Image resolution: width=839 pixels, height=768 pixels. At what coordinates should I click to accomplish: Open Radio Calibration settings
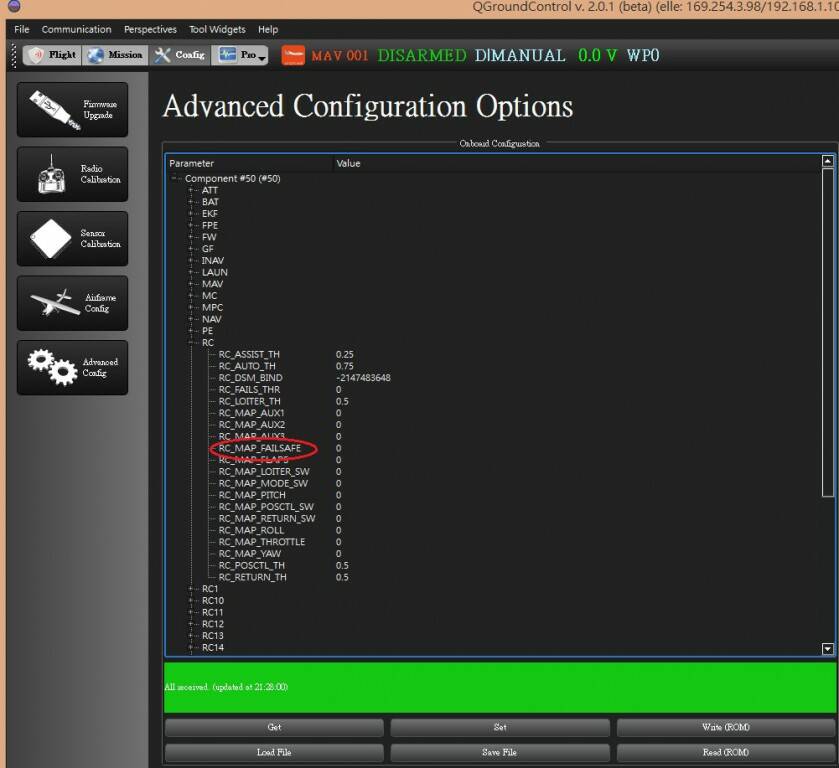tap(72, 175)
